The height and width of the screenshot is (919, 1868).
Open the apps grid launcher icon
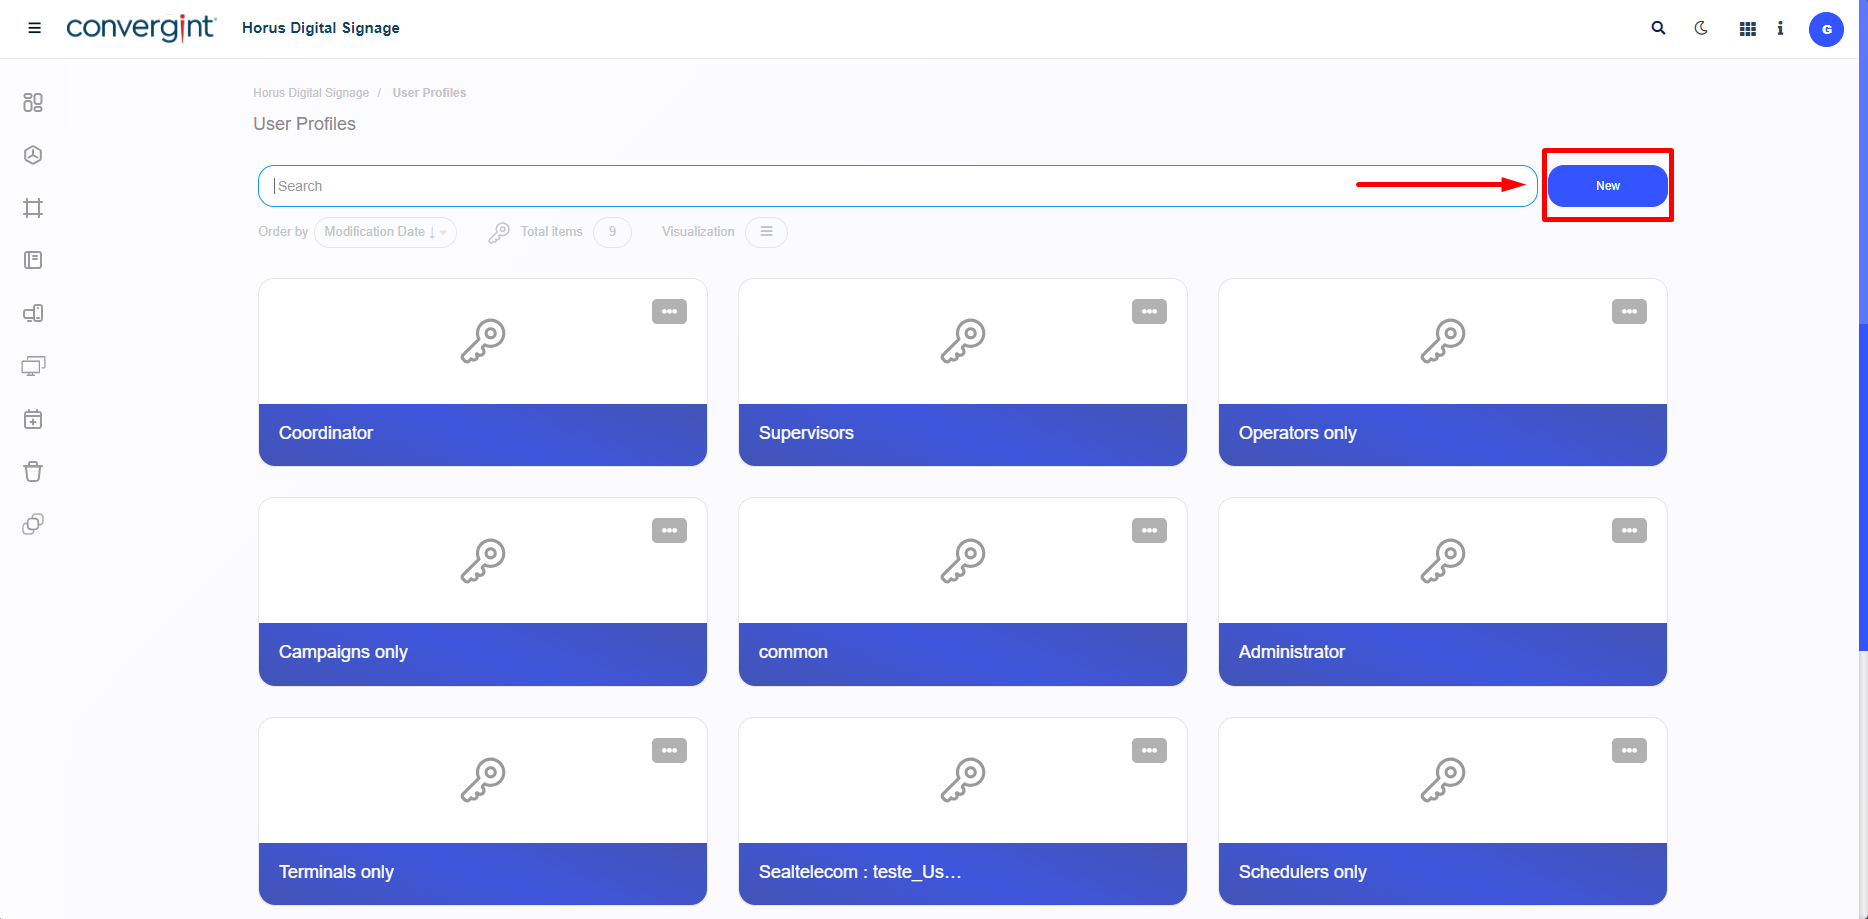1747,28
